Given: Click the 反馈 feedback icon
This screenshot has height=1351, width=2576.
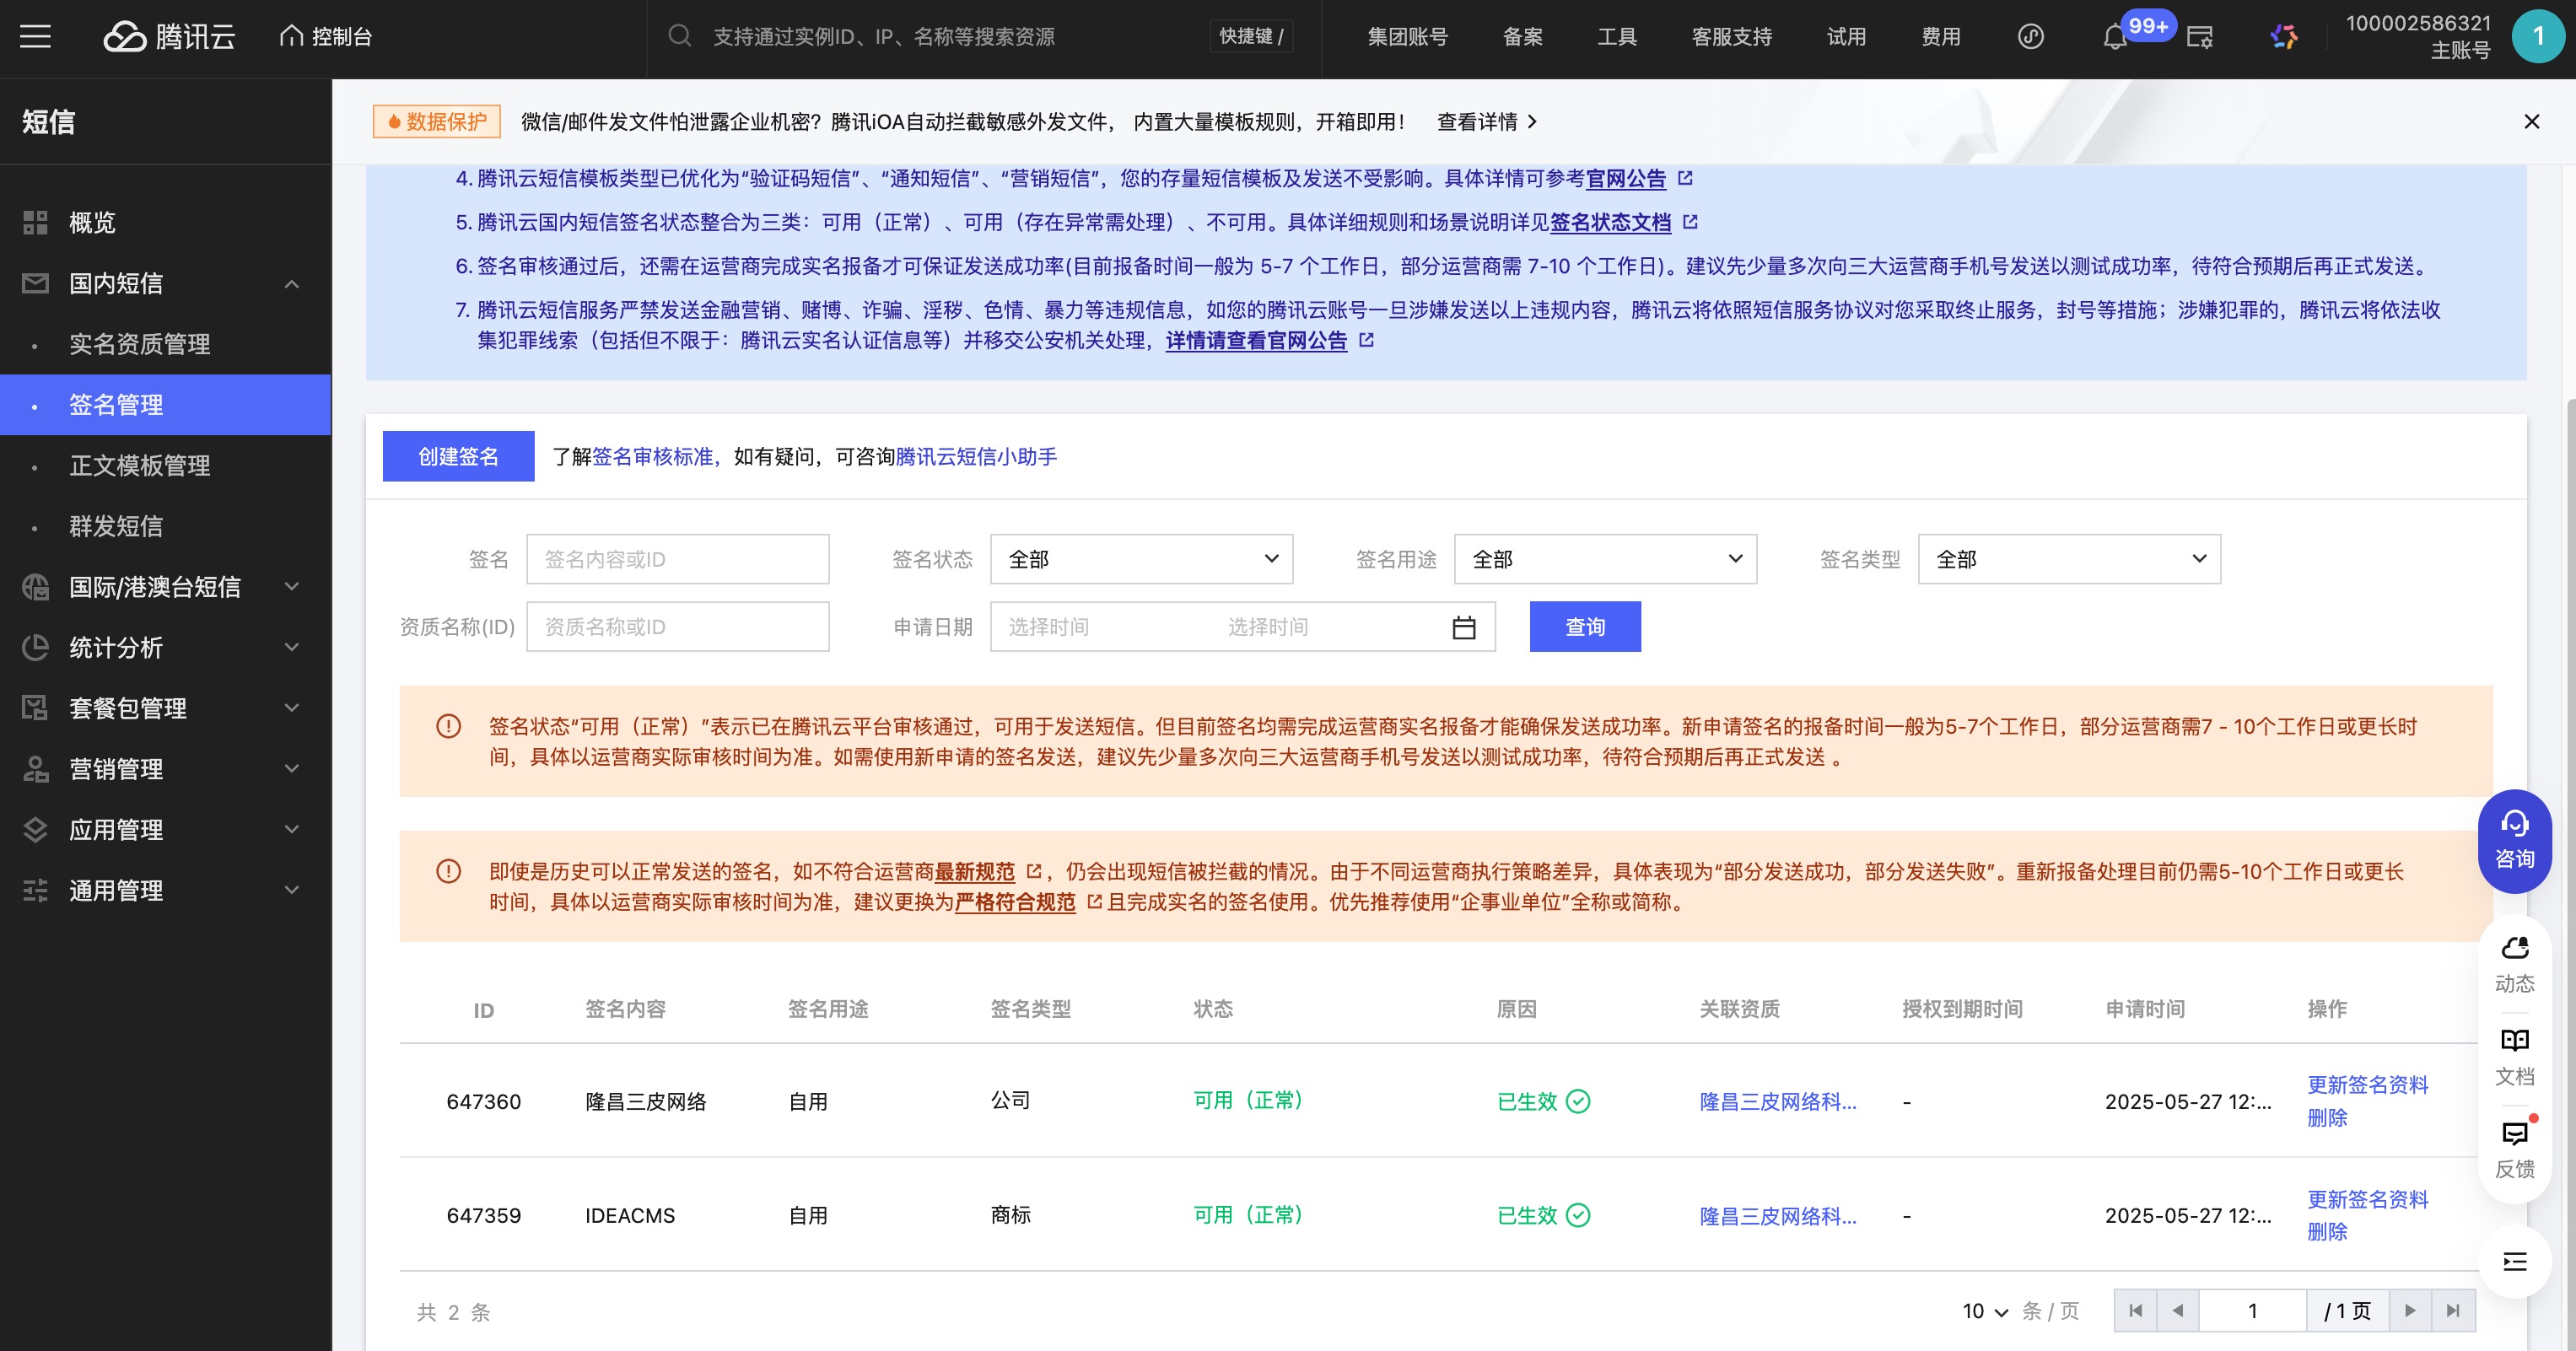Looking at the screenshot, I should tap(2514, 1149).
